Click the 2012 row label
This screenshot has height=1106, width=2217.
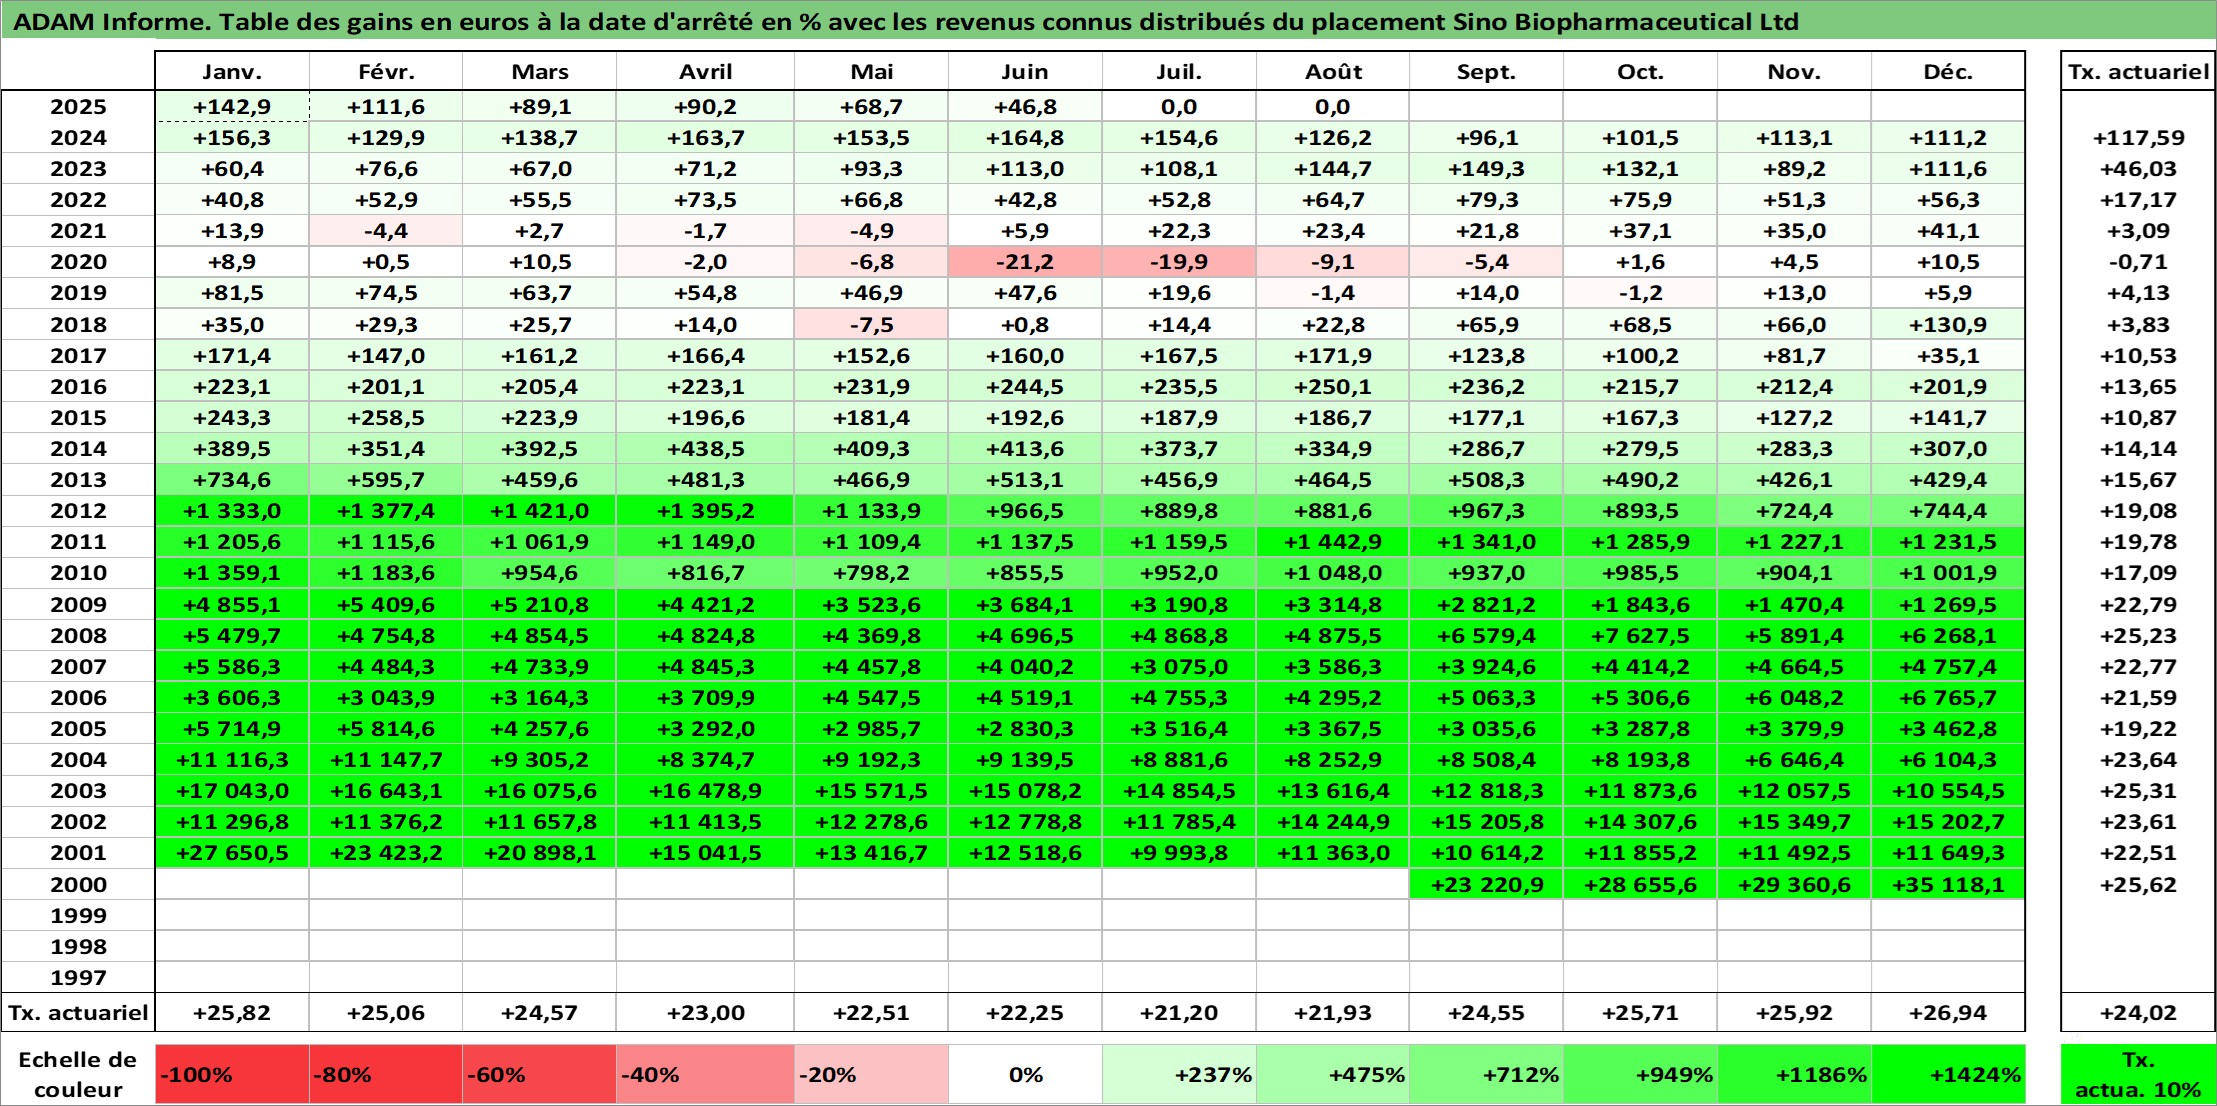coord(78,511)
